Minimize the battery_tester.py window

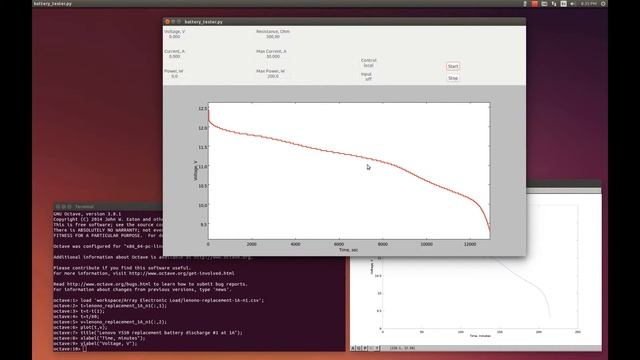tap(173, 22)
